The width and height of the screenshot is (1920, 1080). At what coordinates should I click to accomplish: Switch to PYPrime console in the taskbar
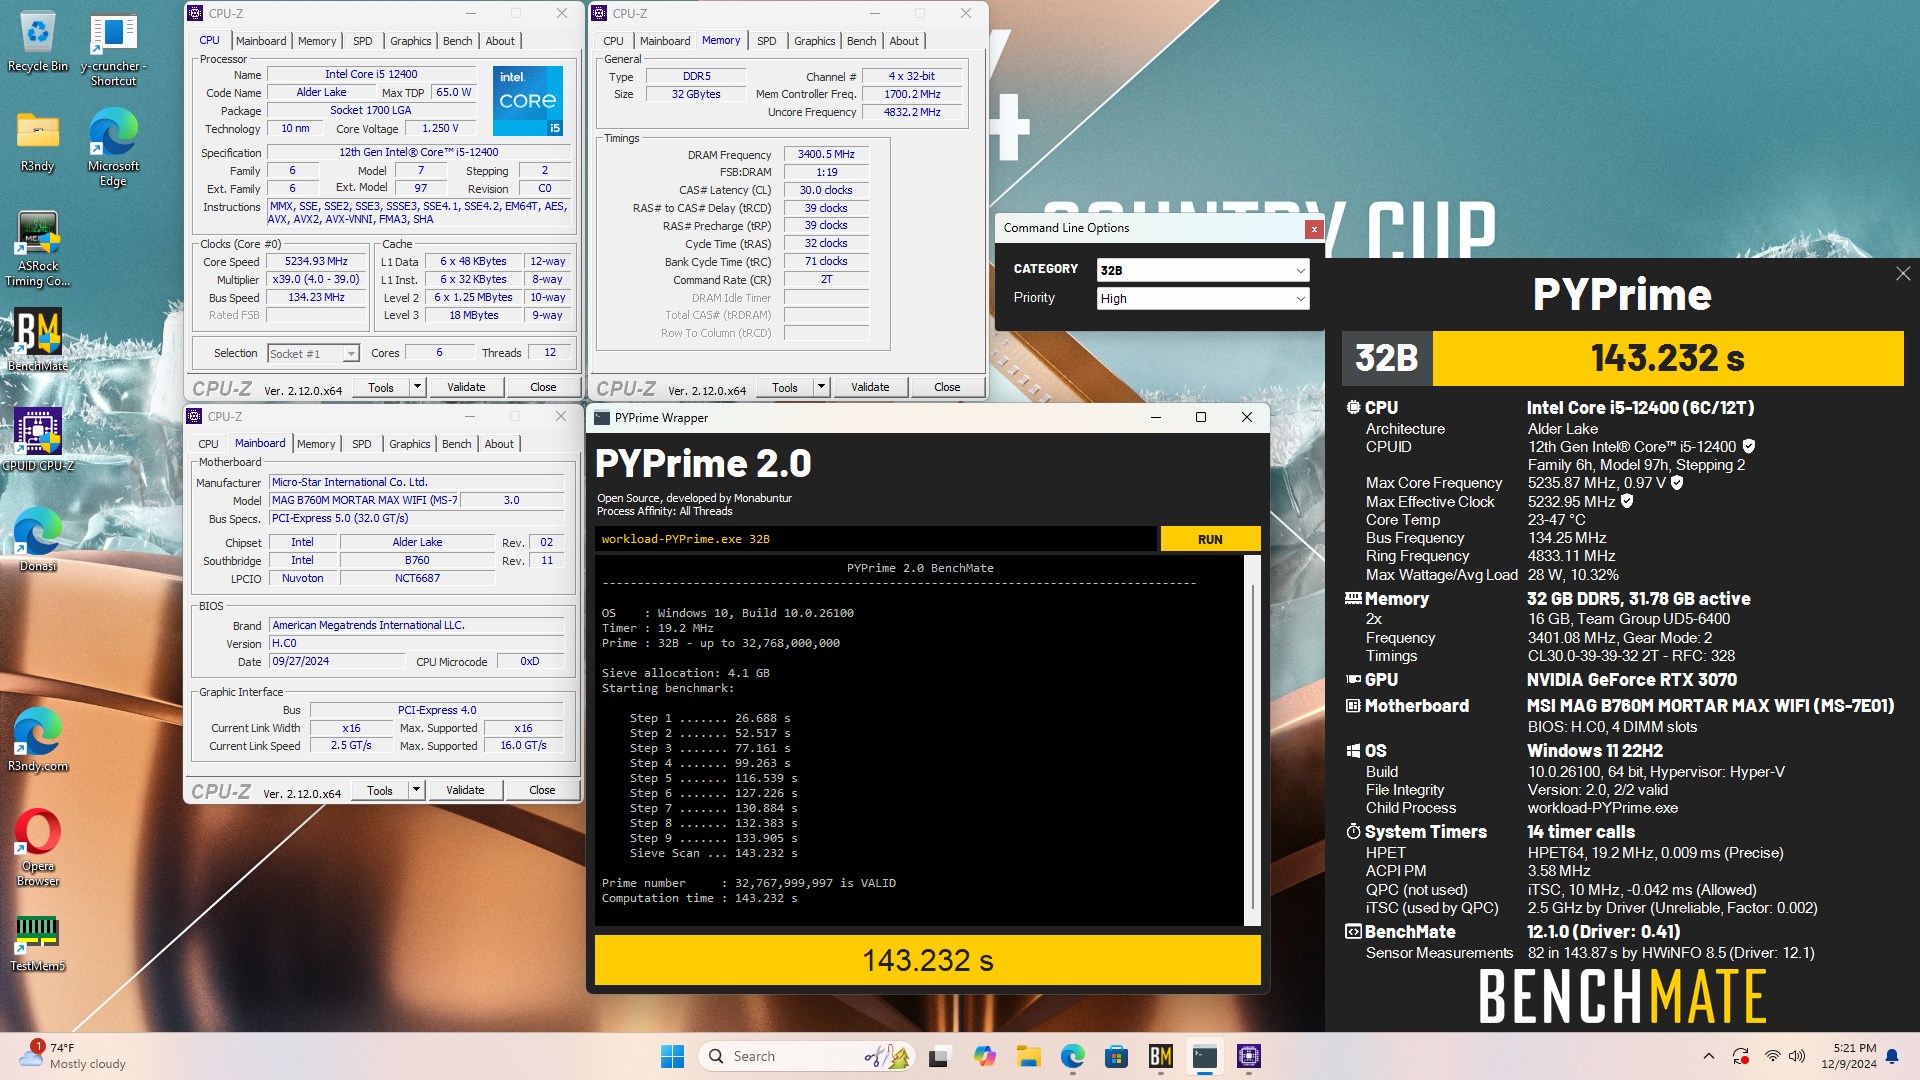1204,1056
